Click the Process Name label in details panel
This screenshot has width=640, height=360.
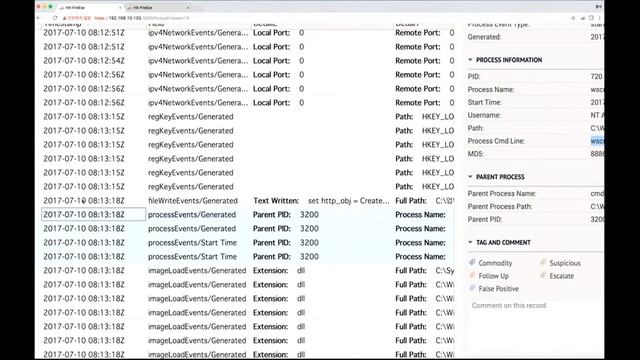click(491, 89)
